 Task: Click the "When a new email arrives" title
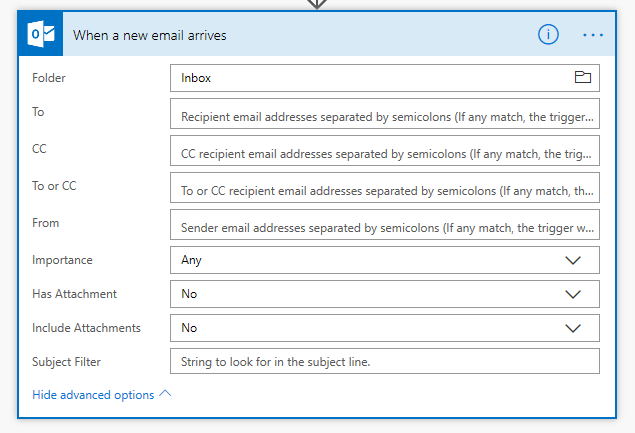pyautogui.click(x=150, y=35)
